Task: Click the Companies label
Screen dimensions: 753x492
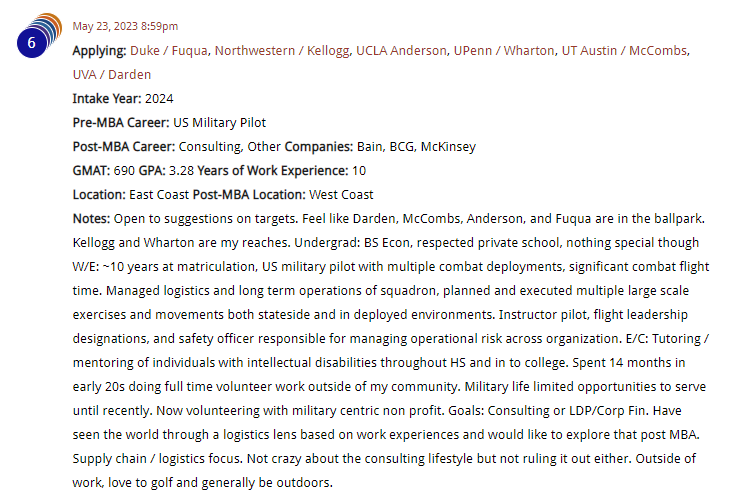Action: click(319, 147)
